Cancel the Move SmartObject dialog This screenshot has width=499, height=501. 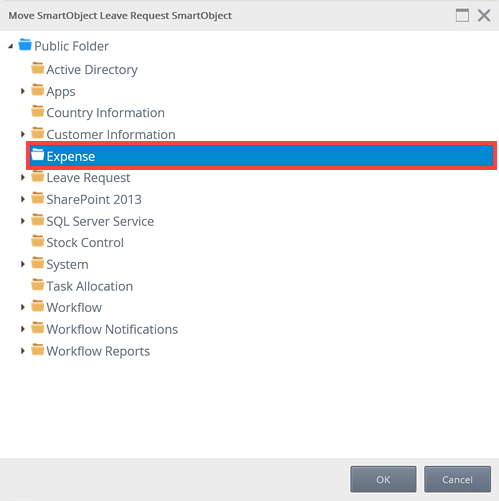(x=457, y=479)
